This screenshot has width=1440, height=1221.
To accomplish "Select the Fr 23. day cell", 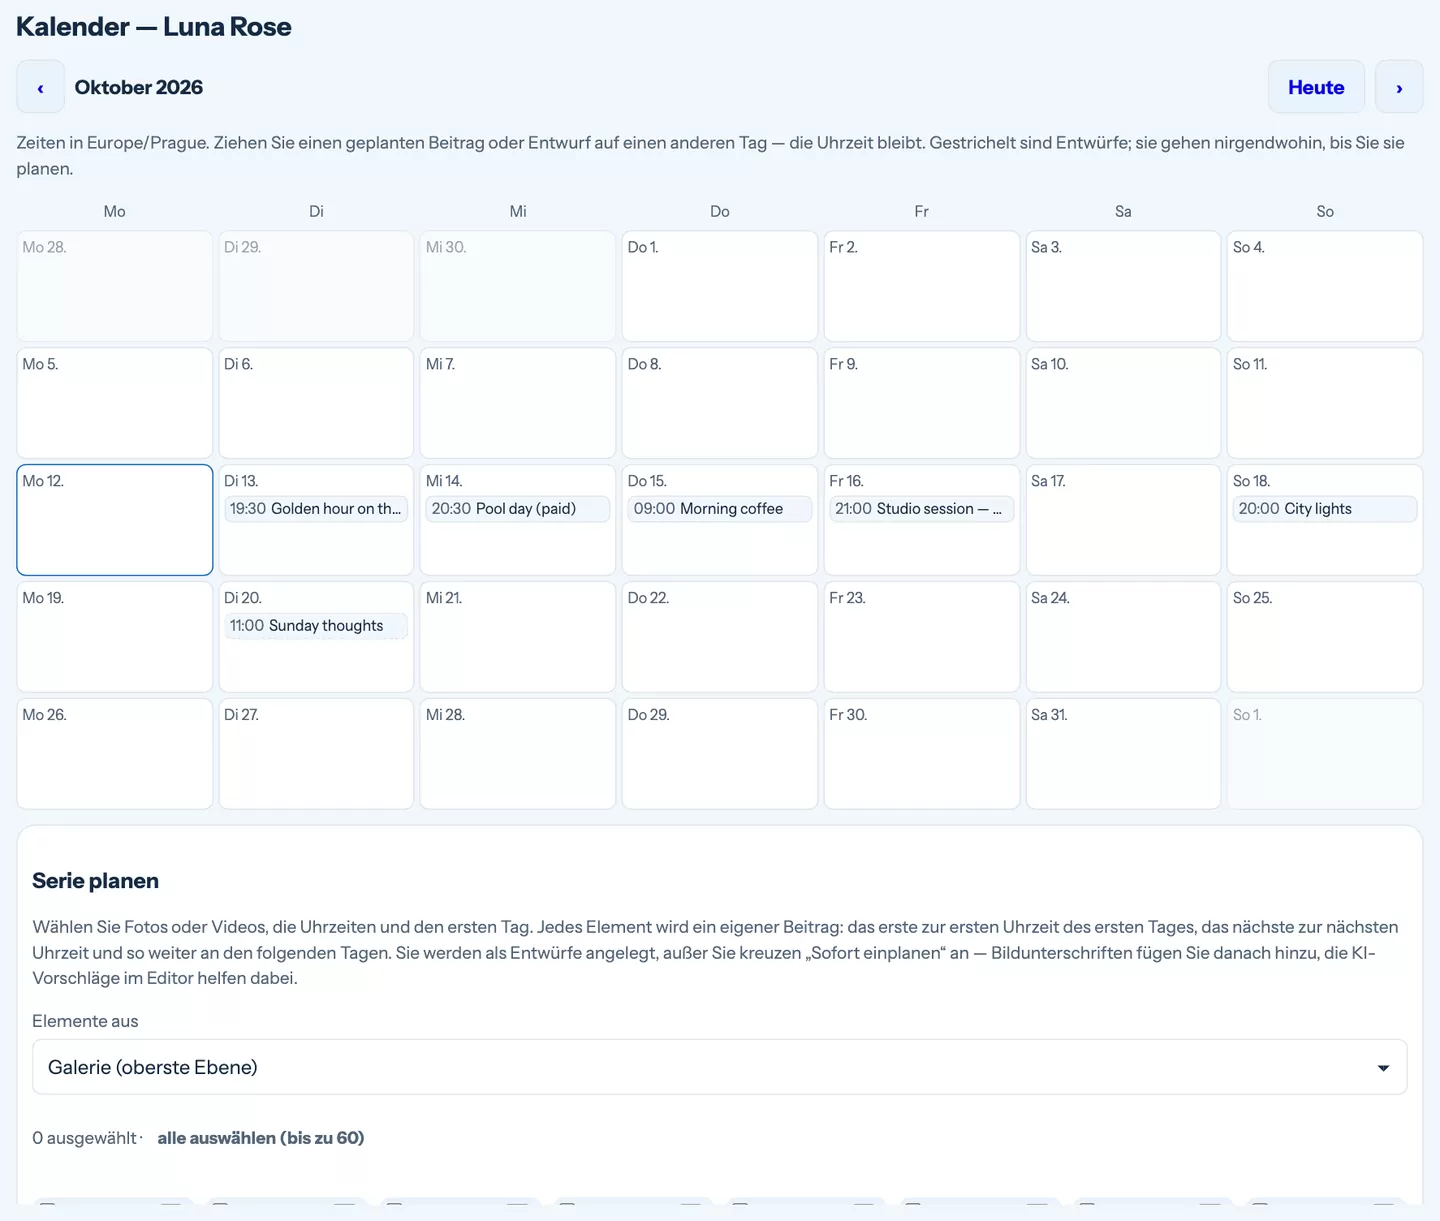I will pos(921,637).
